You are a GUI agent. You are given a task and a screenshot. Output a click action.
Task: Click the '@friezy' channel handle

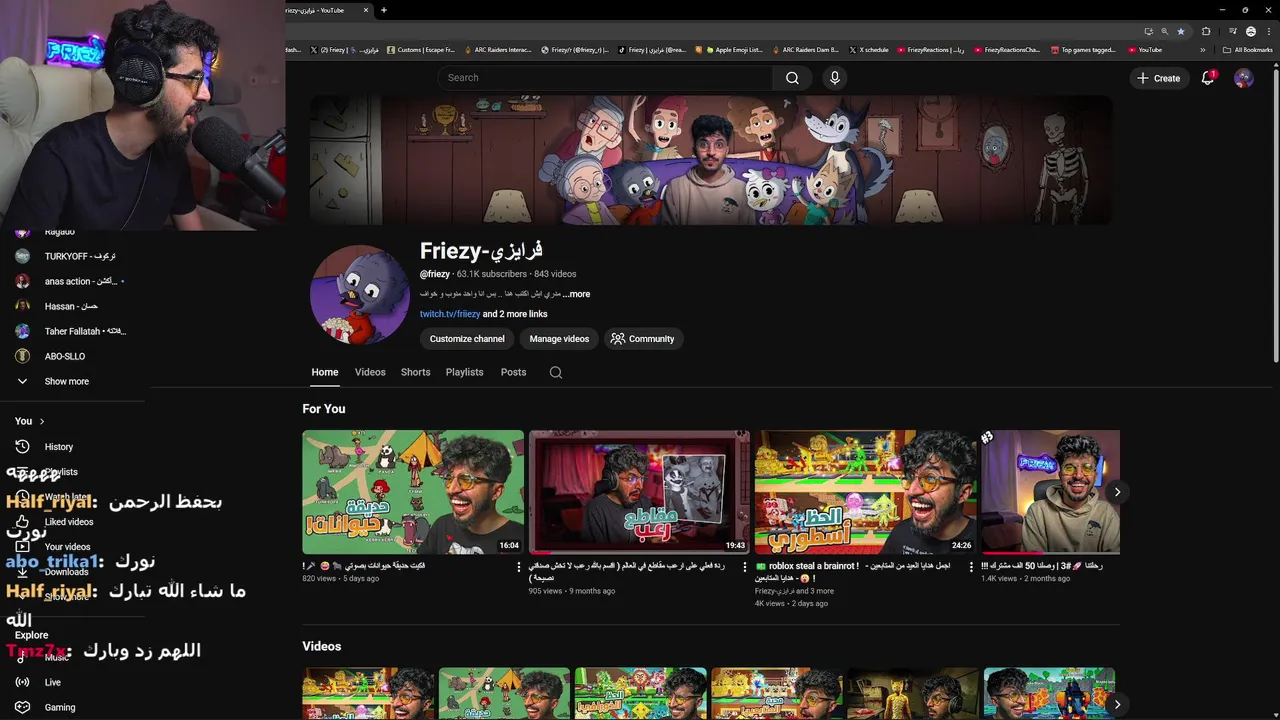434,274
